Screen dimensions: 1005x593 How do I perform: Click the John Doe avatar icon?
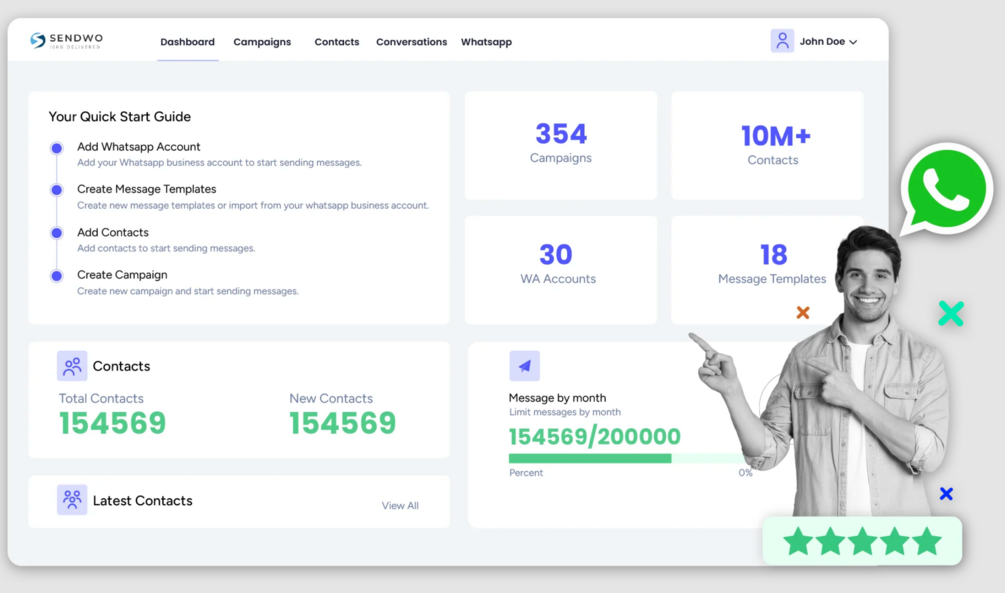(x=782, y=41)
